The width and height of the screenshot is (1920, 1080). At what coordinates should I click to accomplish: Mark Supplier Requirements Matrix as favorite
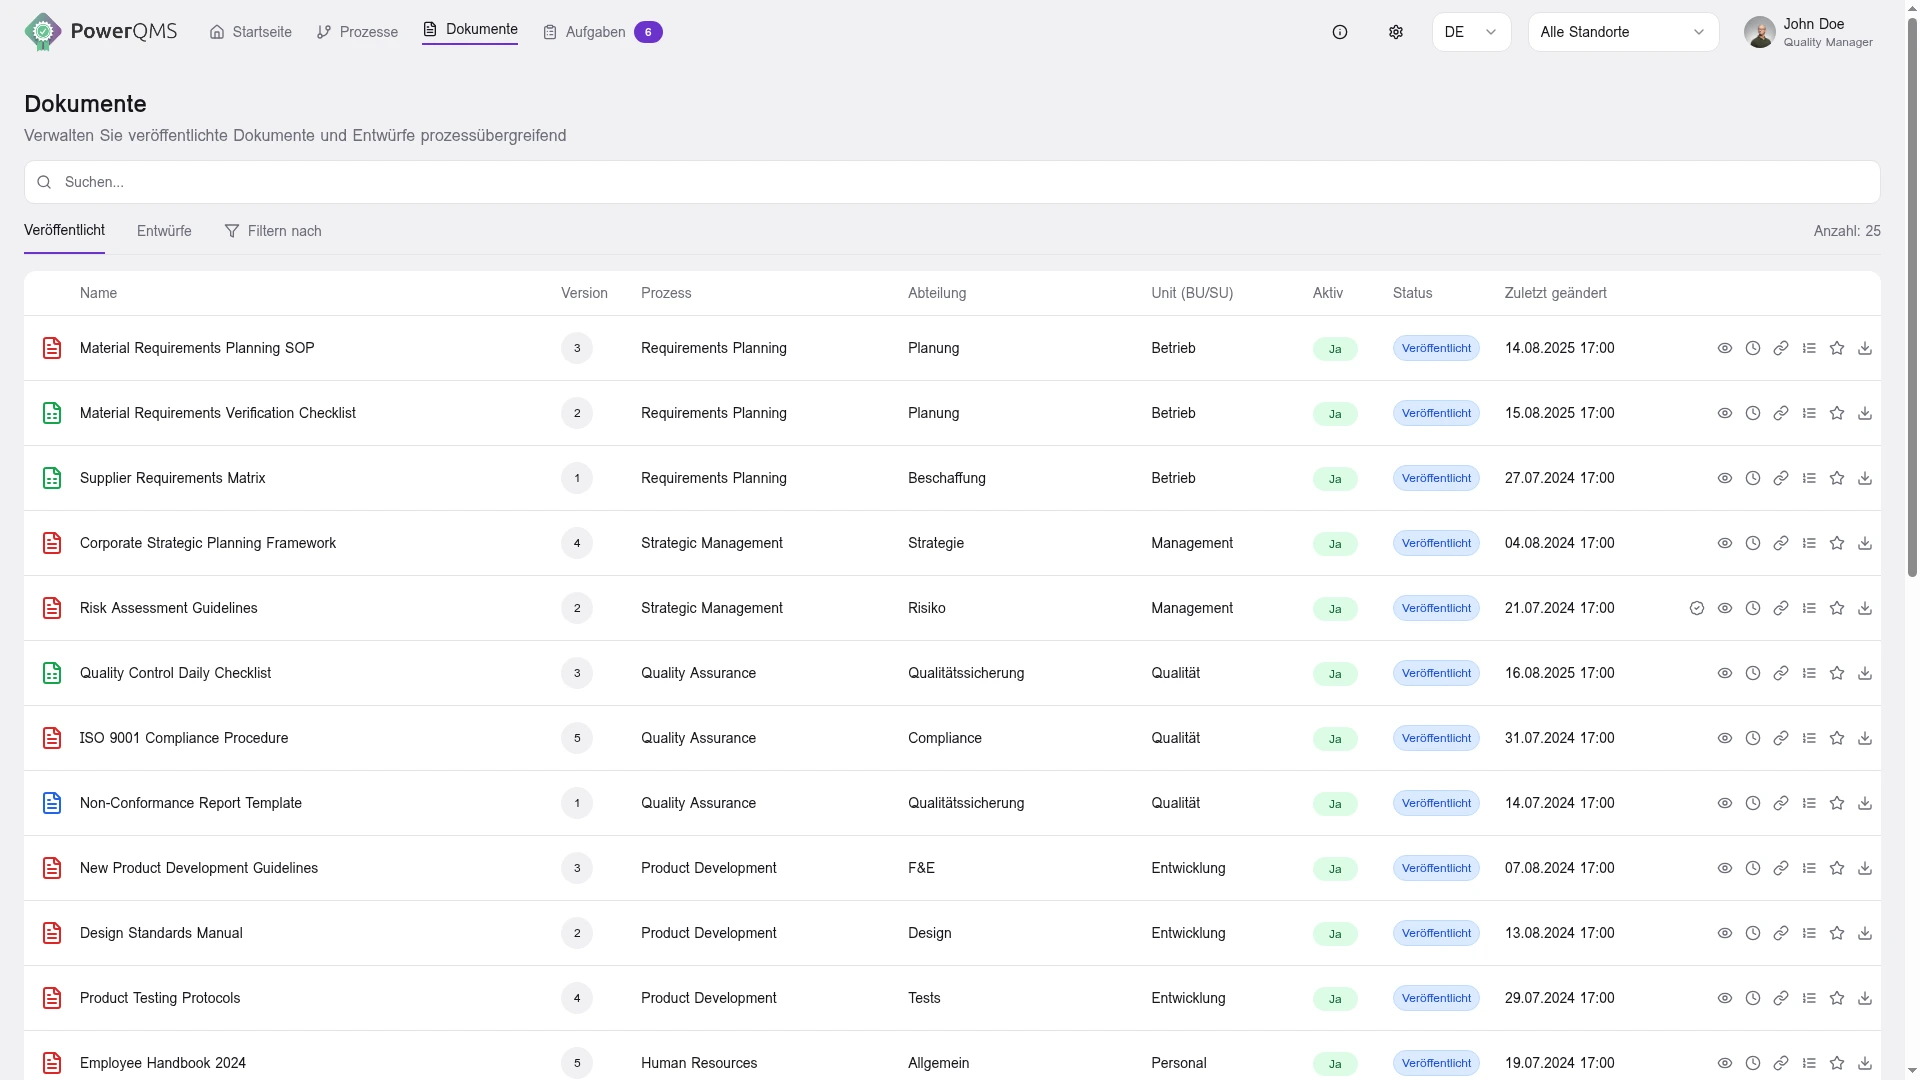(x=1837, y=478)
